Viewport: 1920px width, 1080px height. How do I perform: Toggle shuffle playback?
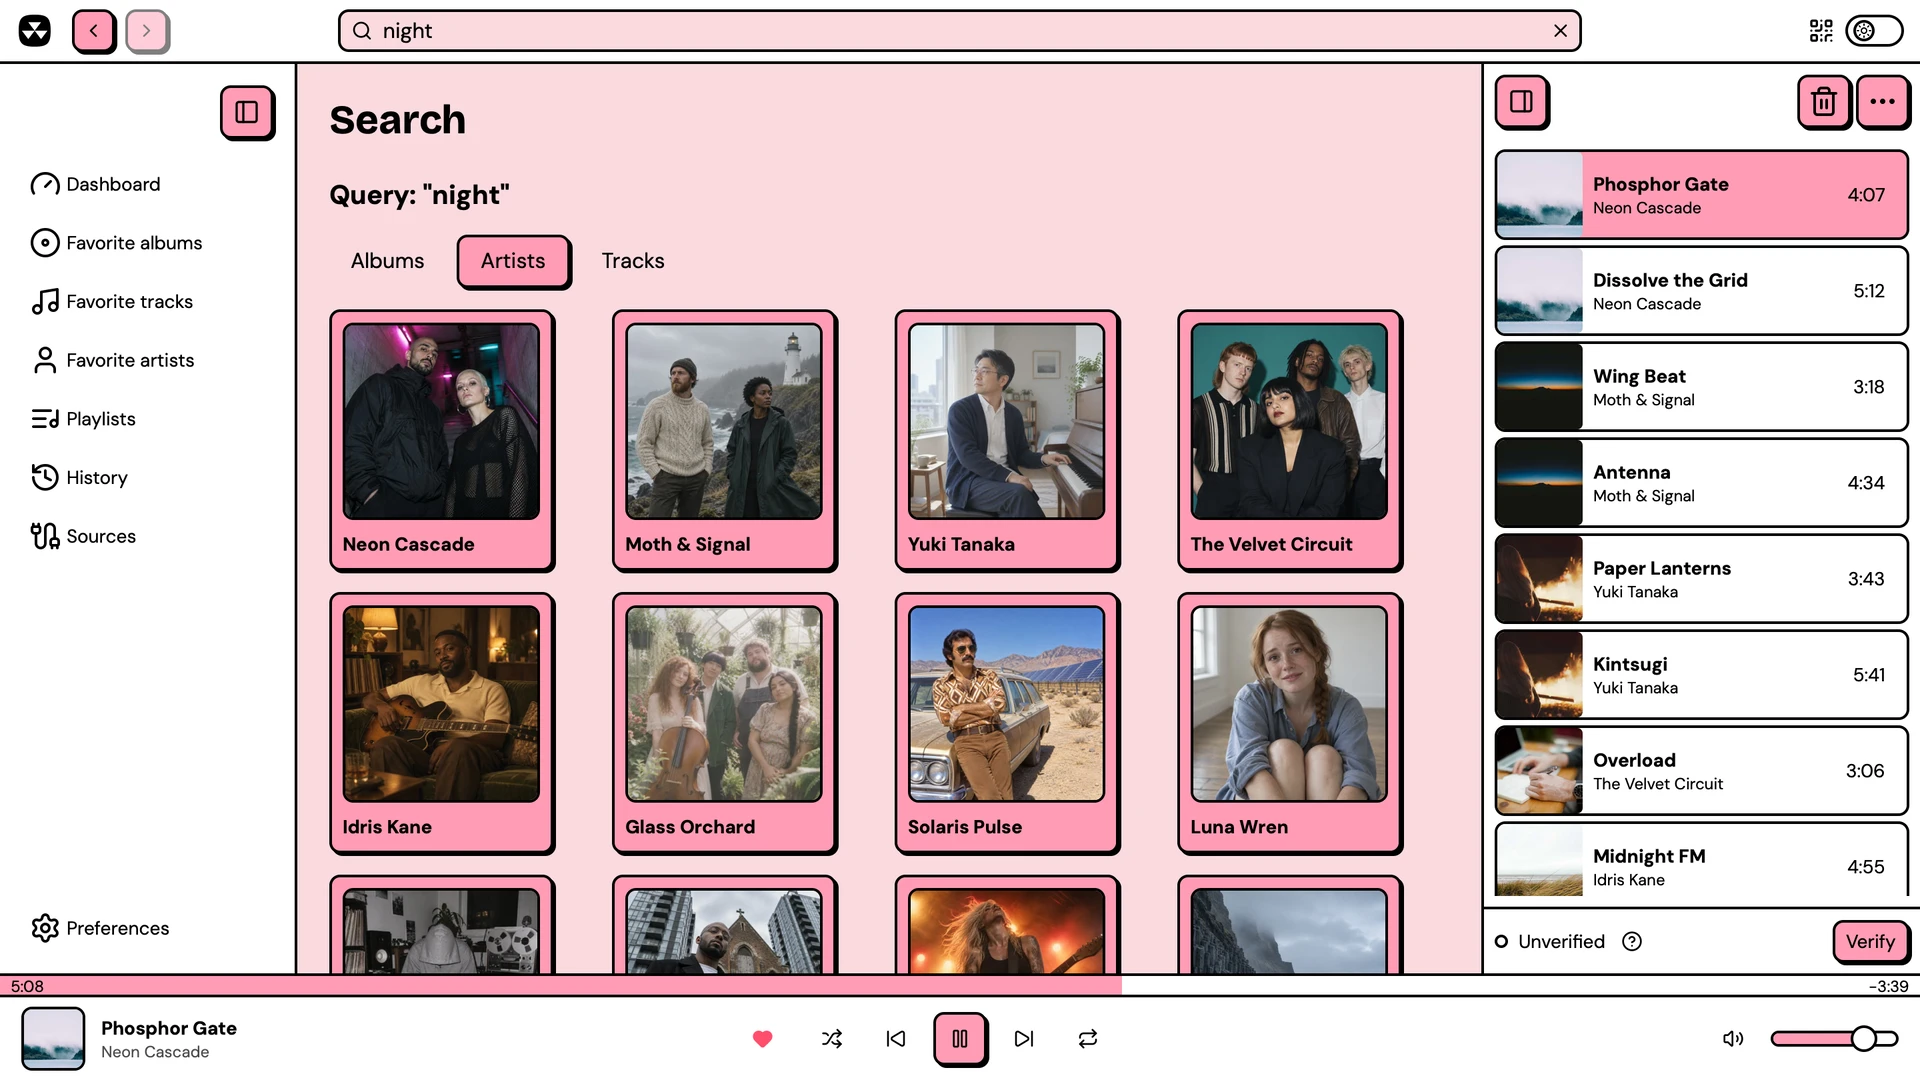[x=832, y=1039]
